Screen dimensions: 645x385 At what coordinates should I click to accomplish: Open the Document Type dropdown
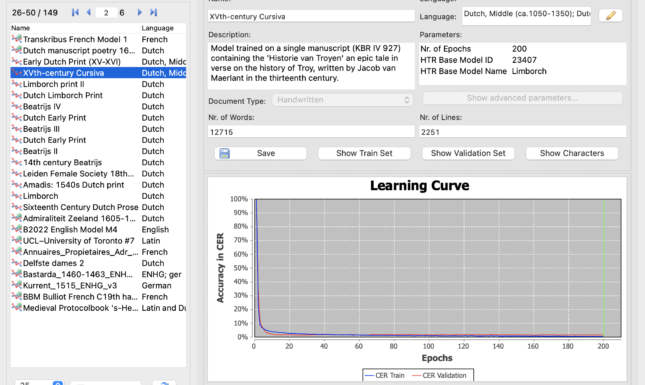coord(342,100)
